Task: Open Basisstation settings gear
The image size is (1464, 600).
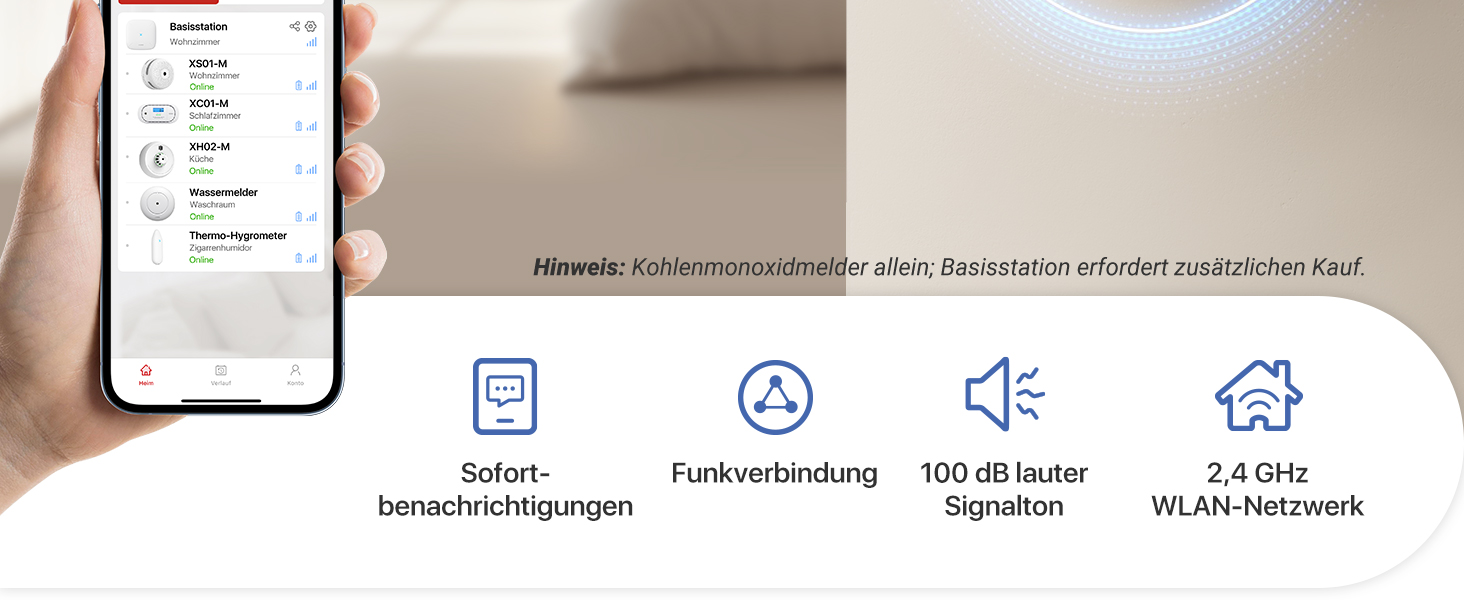Action: [310, 26]
